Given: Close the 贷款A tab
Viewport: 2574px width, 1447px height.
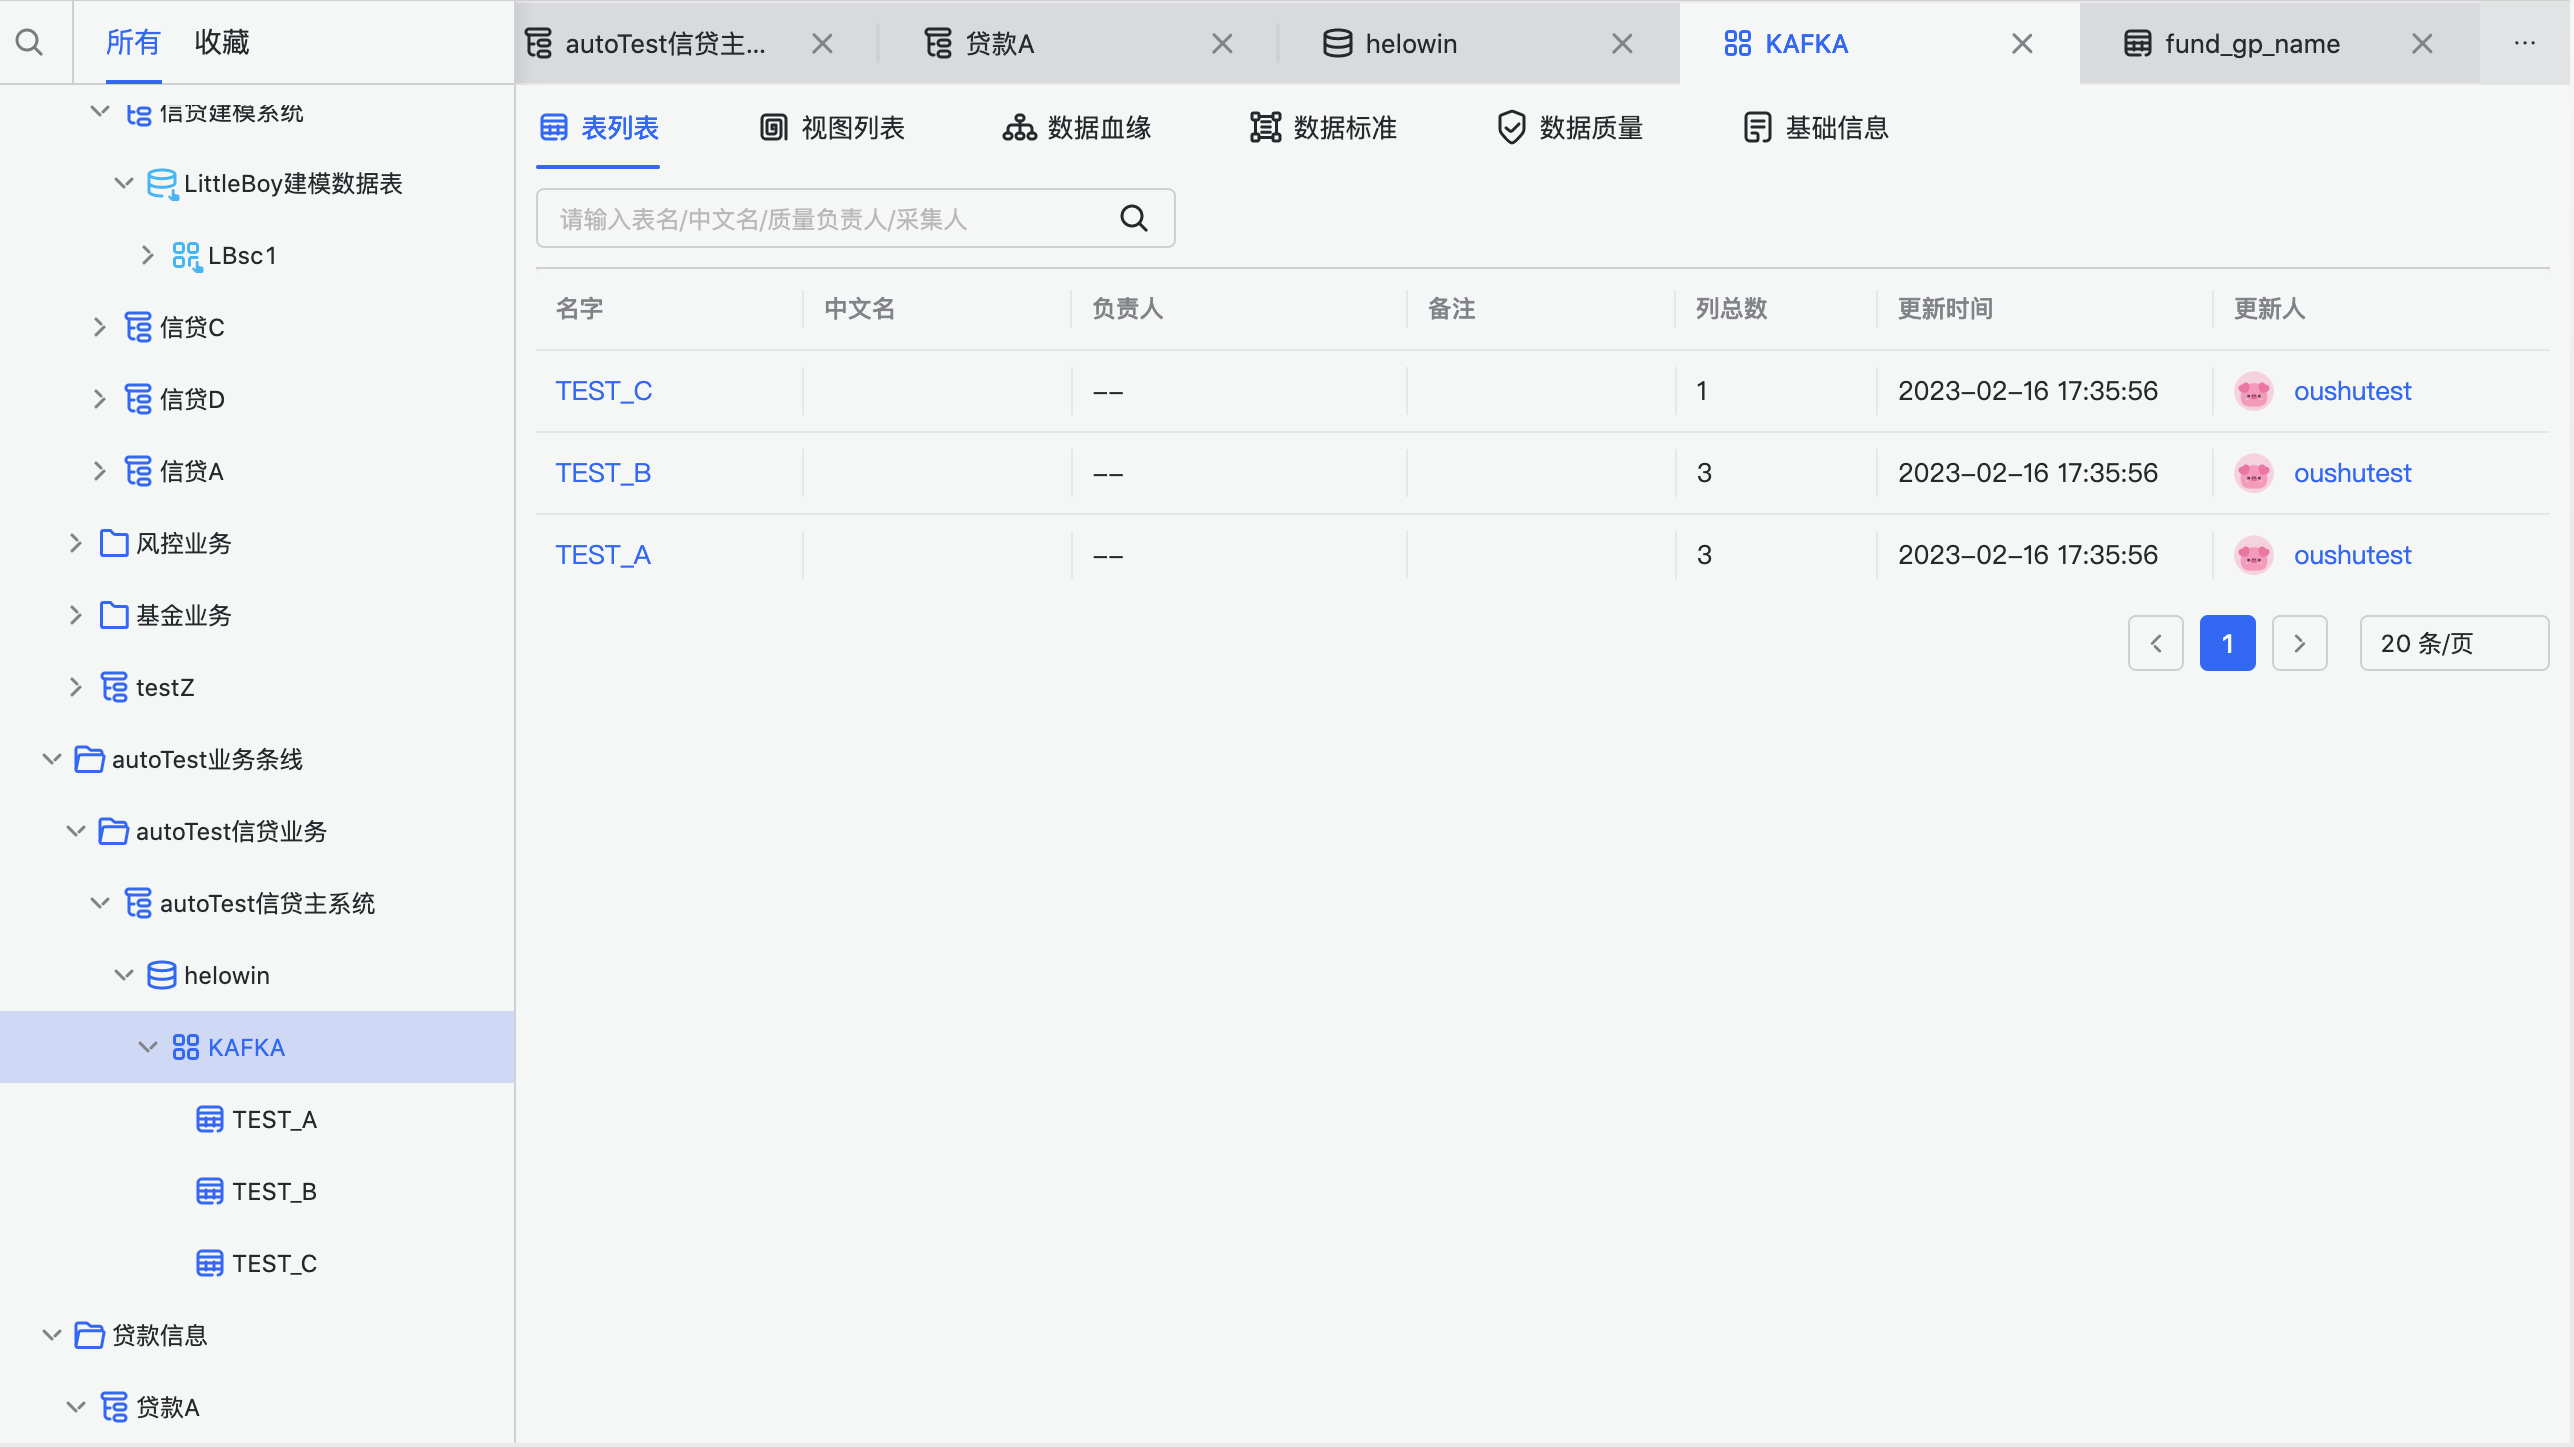Looking at the screenshot, I should click(1222, 44).
